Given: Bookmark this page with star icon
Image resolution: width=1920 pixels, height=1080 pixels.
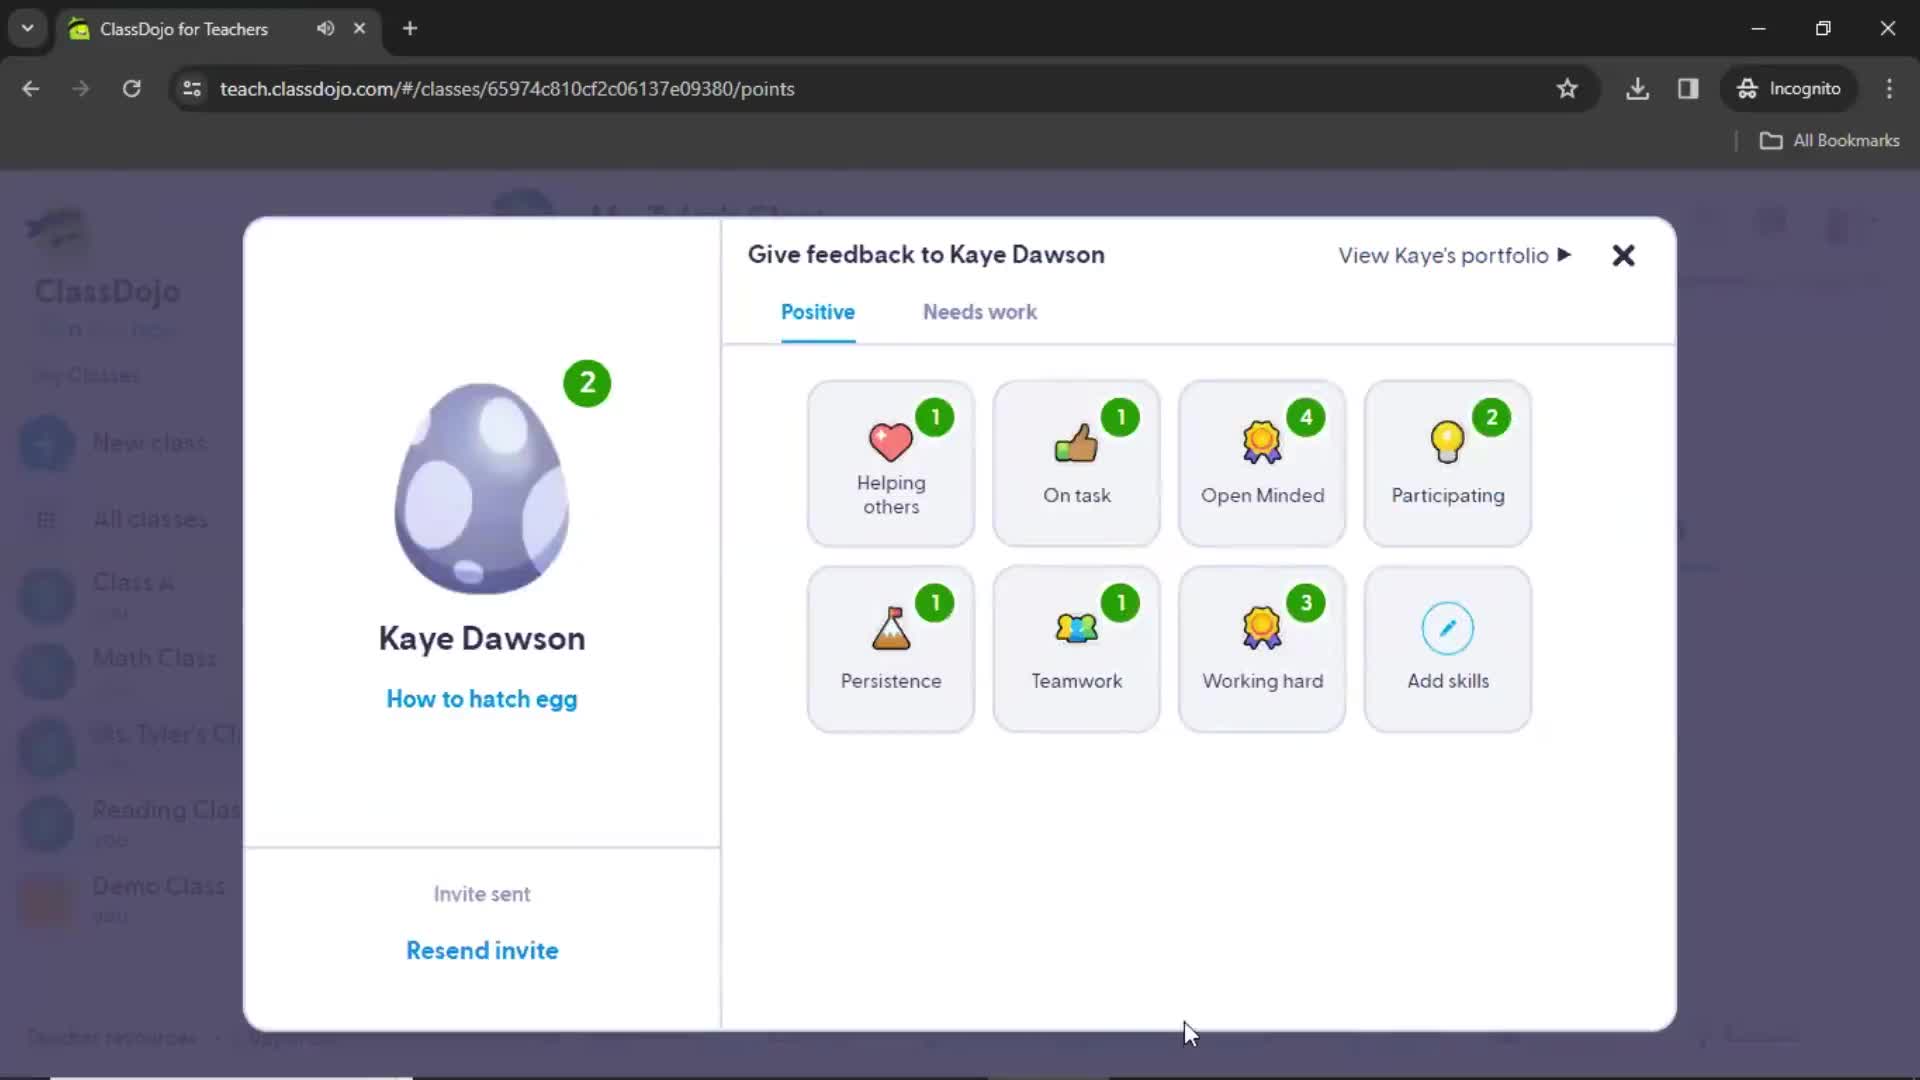Looking at the screenshot, I should 1566,89.
